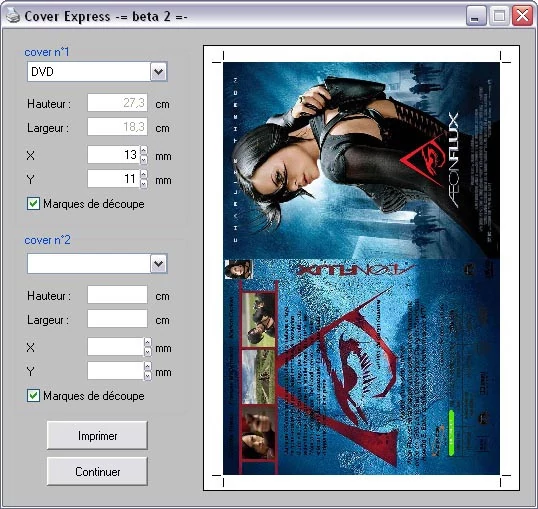Click the Imprimer button
The height and width of the screenshot is (509, 538).
(97, 436)
